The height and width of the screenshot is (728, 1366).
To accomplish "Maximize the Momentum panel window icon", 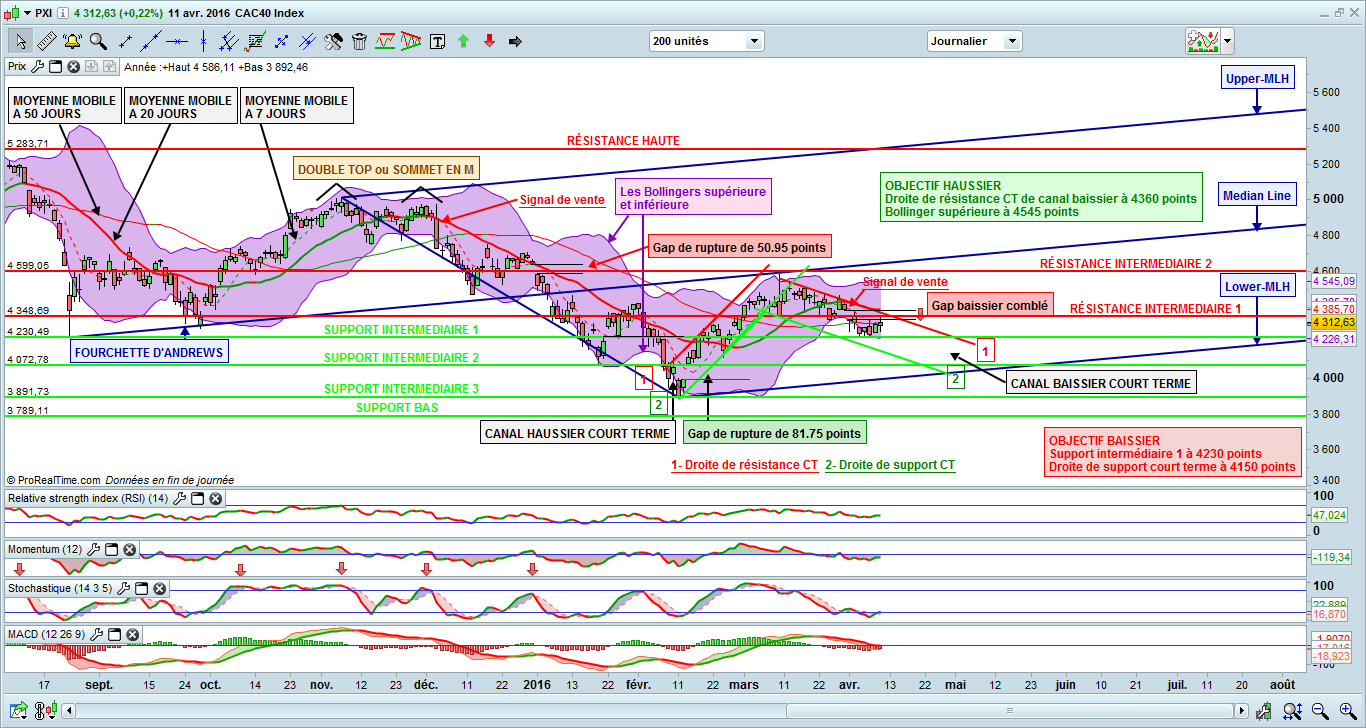I will [x=112, y=549].
